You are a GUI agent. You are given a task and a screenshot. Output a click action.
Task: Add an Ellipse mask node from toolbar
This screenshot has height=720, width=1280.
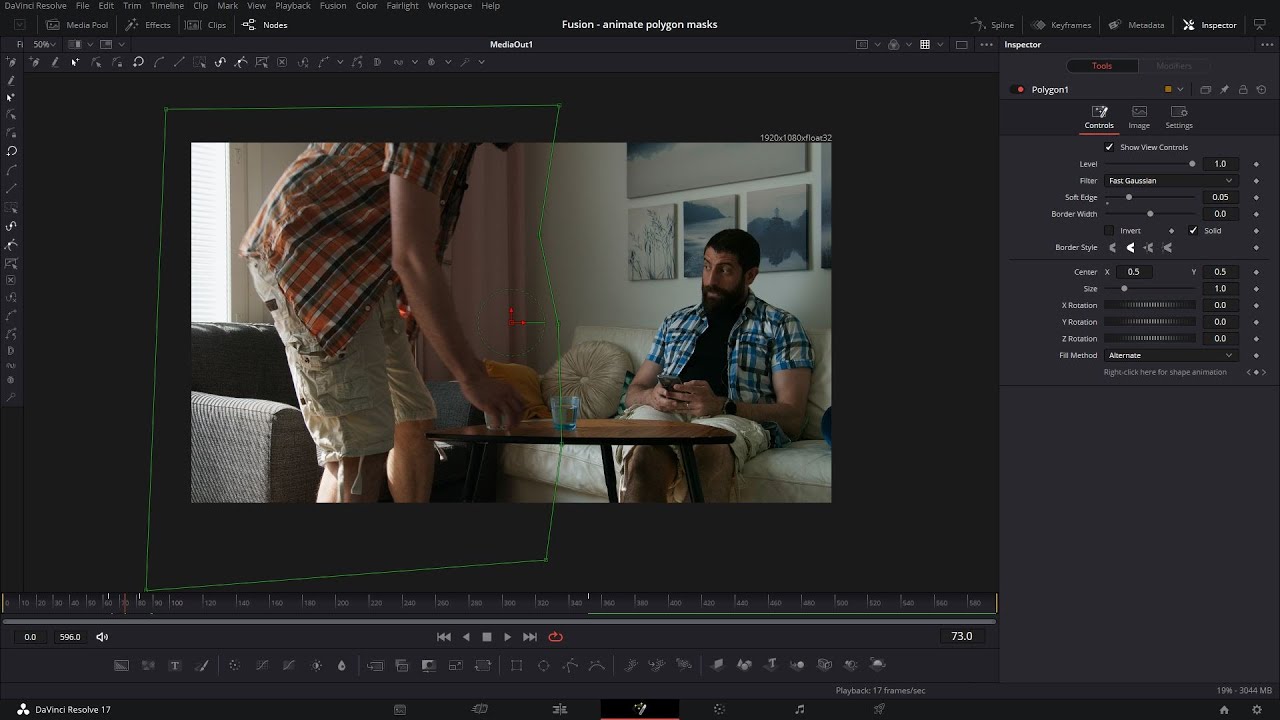click(544, 665)
